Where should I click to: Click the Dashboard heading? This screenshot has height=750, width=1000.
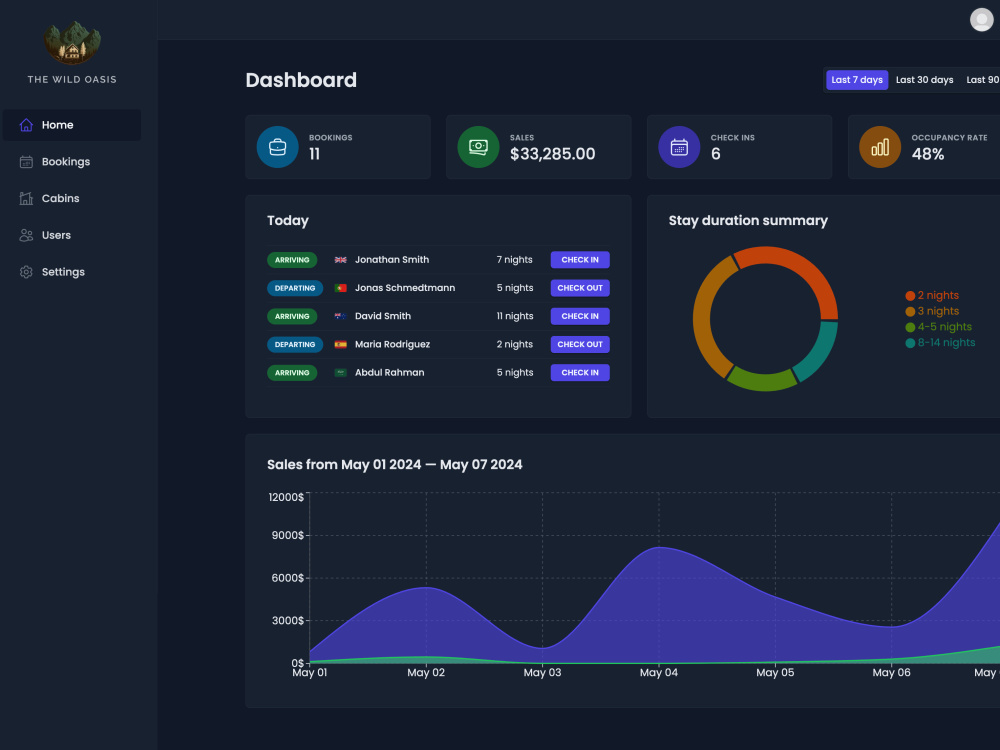coord(301,80)
